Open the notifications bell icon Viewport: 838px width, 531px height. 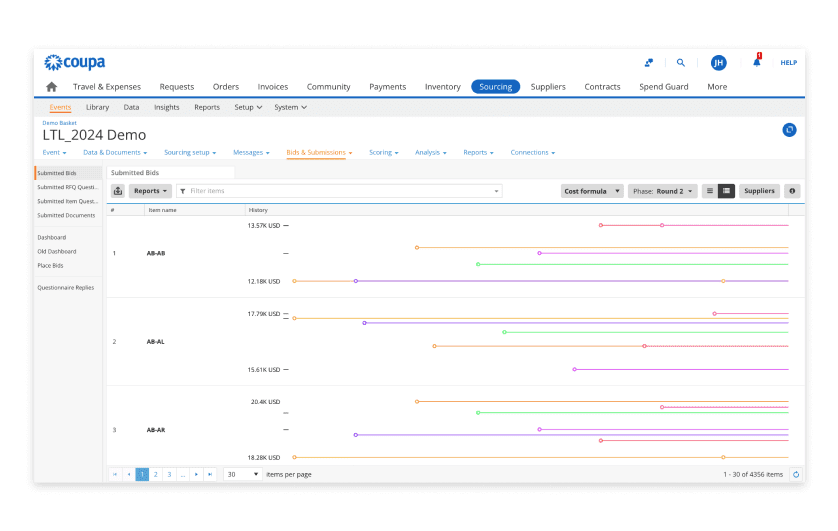coord(757,61)
